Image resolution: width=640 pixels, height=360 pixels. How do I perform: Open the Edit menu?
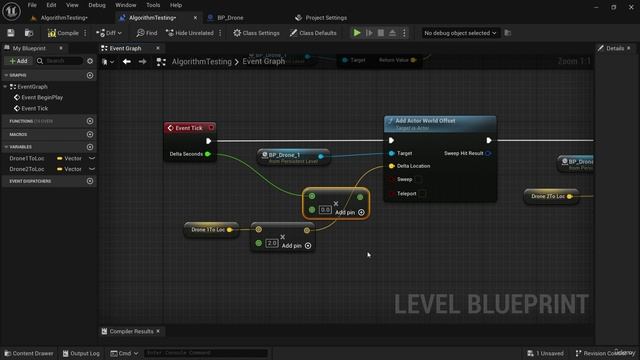click(x=51, y=5)
